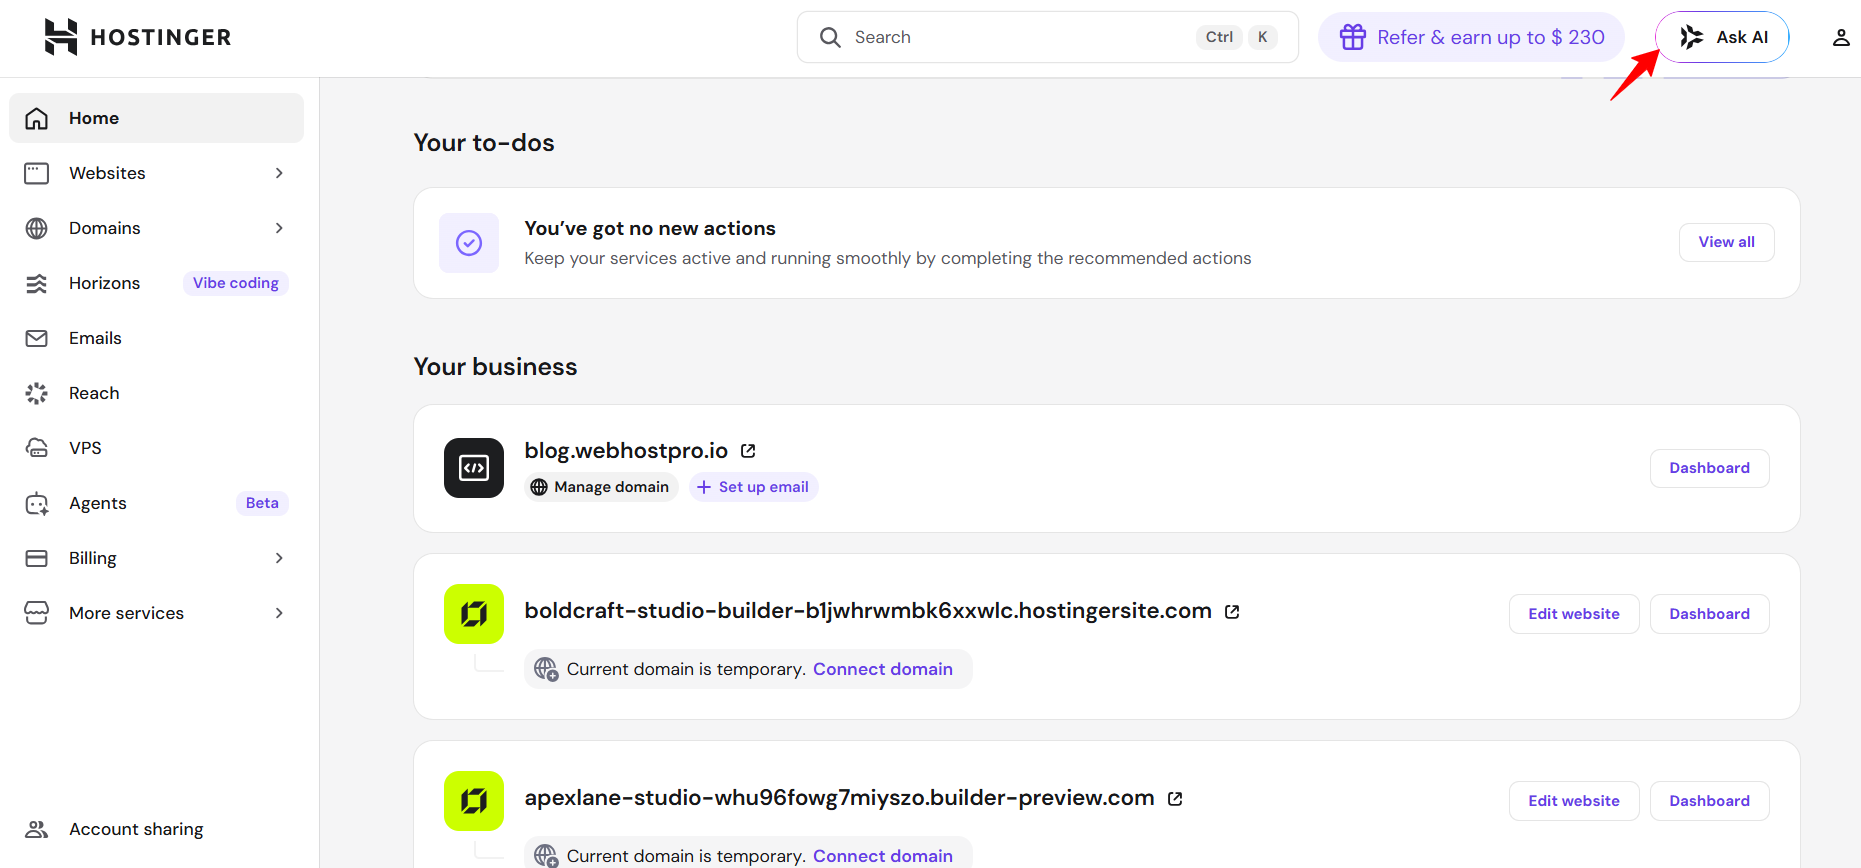
Task: Click the search magnifier icon
Action: [x=830, y=37]
